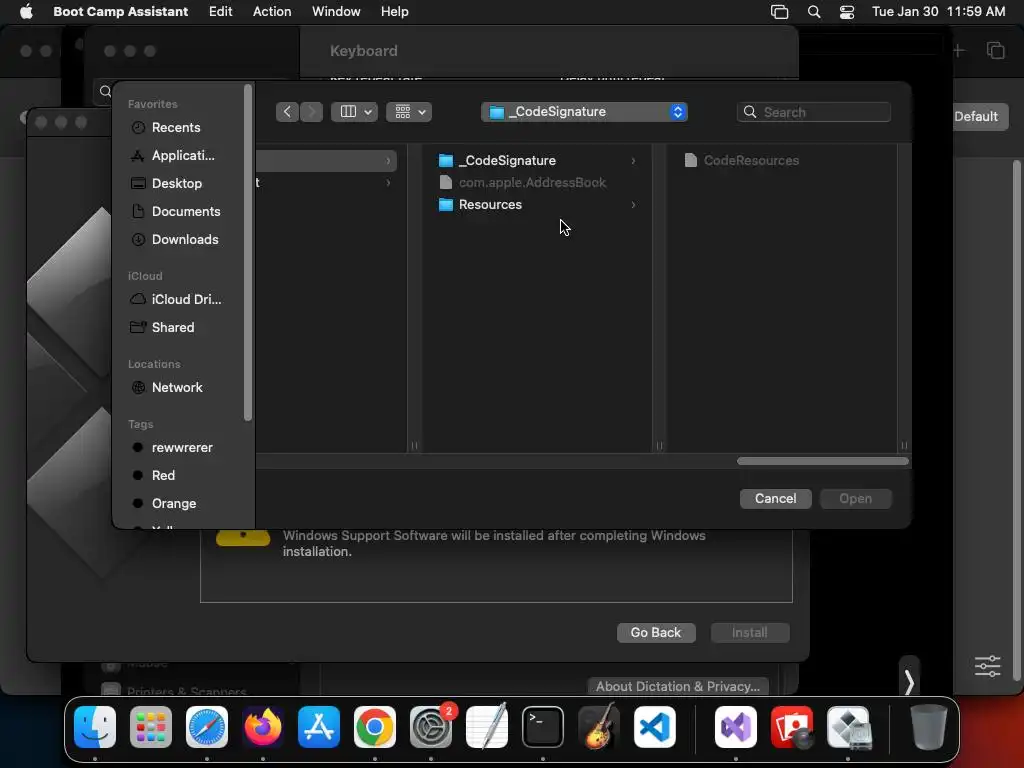This screenshot has width=1024, height=768.
Task: Open the Action menu
Action: coord(272,11)
